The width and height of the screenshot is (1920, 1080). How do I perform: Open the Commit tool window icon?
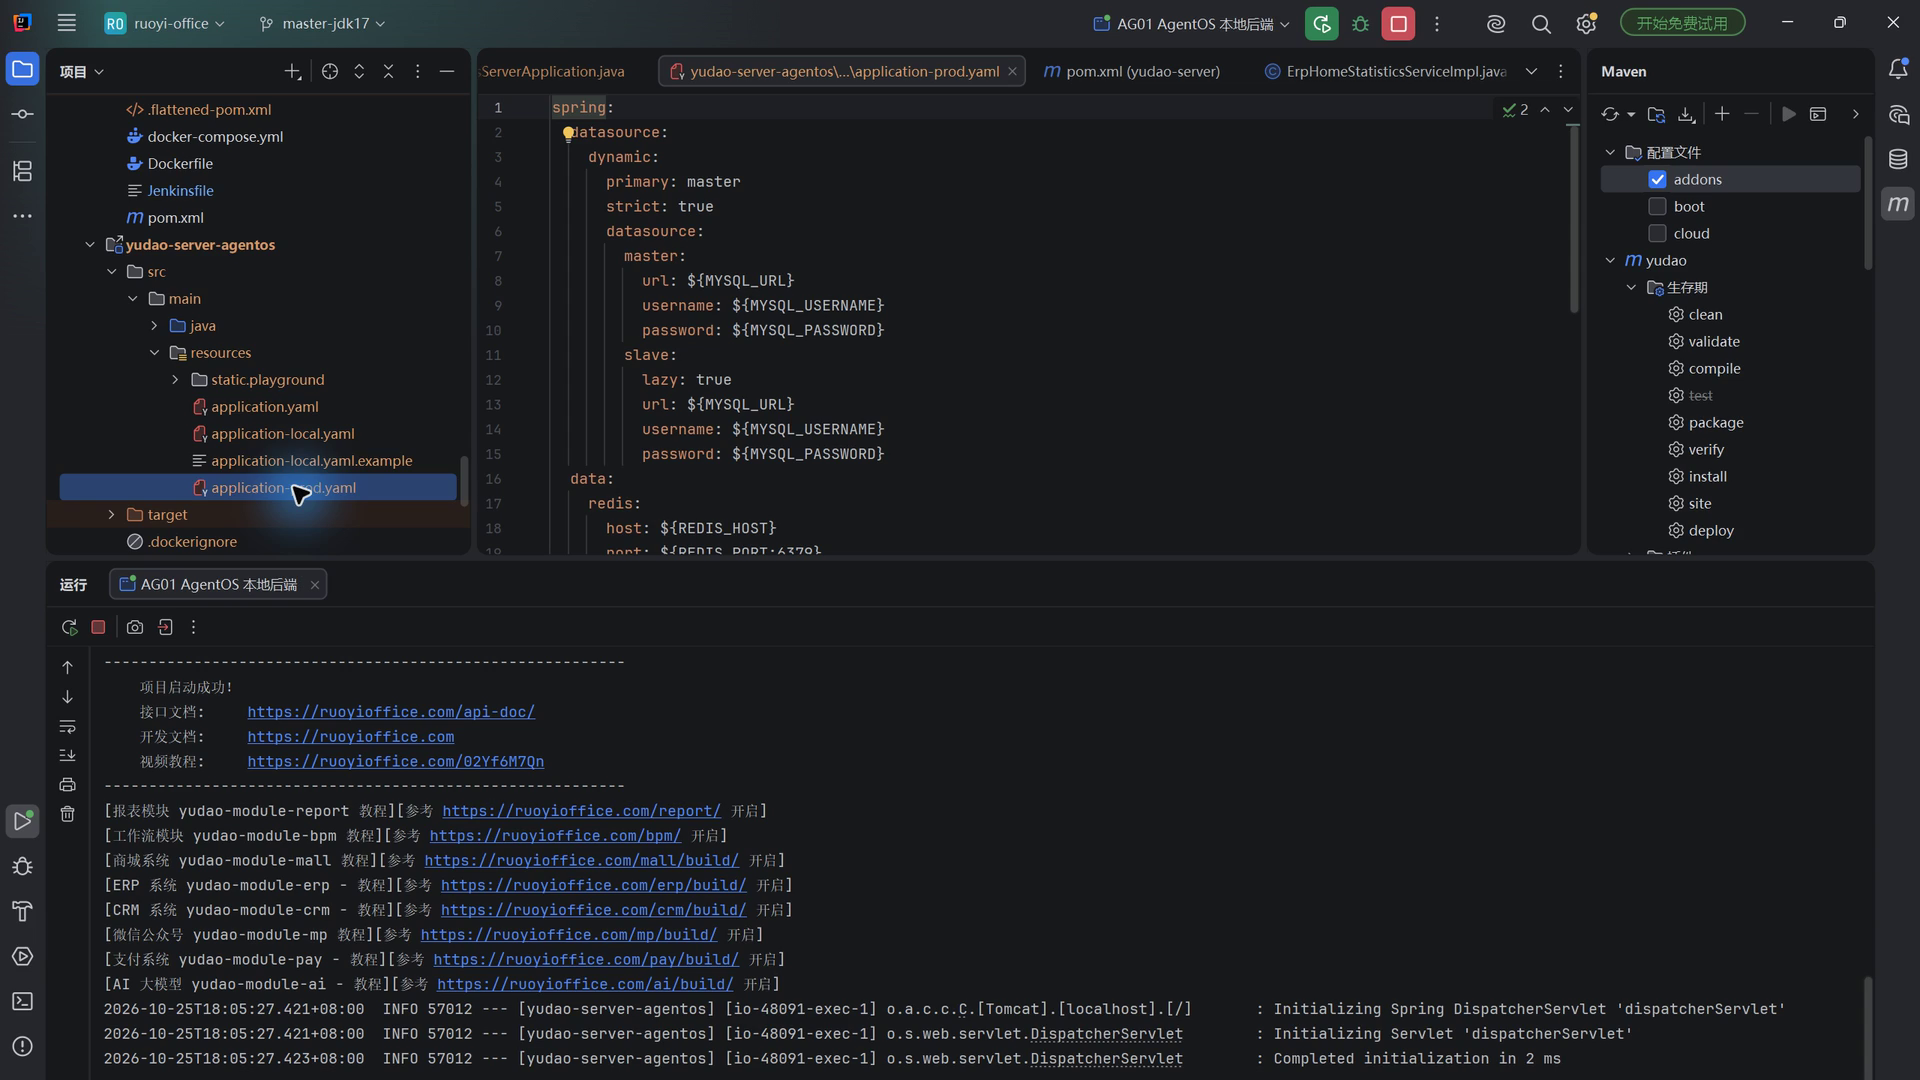(22, 114)
